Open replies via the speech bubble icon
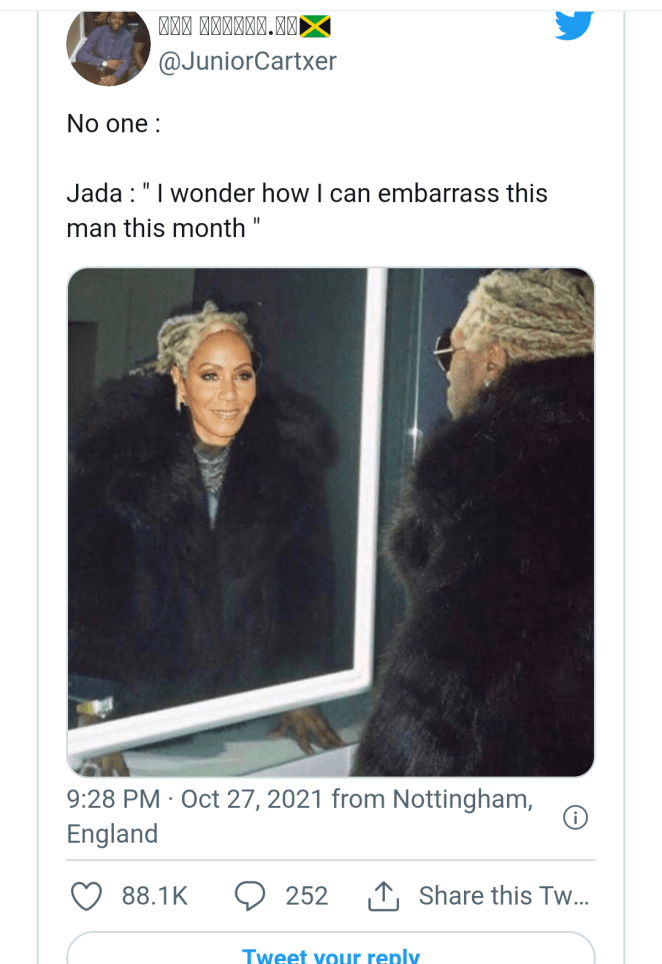Image resolution: width=662 pixels, height=964 pixels. [x=250, y=896]
